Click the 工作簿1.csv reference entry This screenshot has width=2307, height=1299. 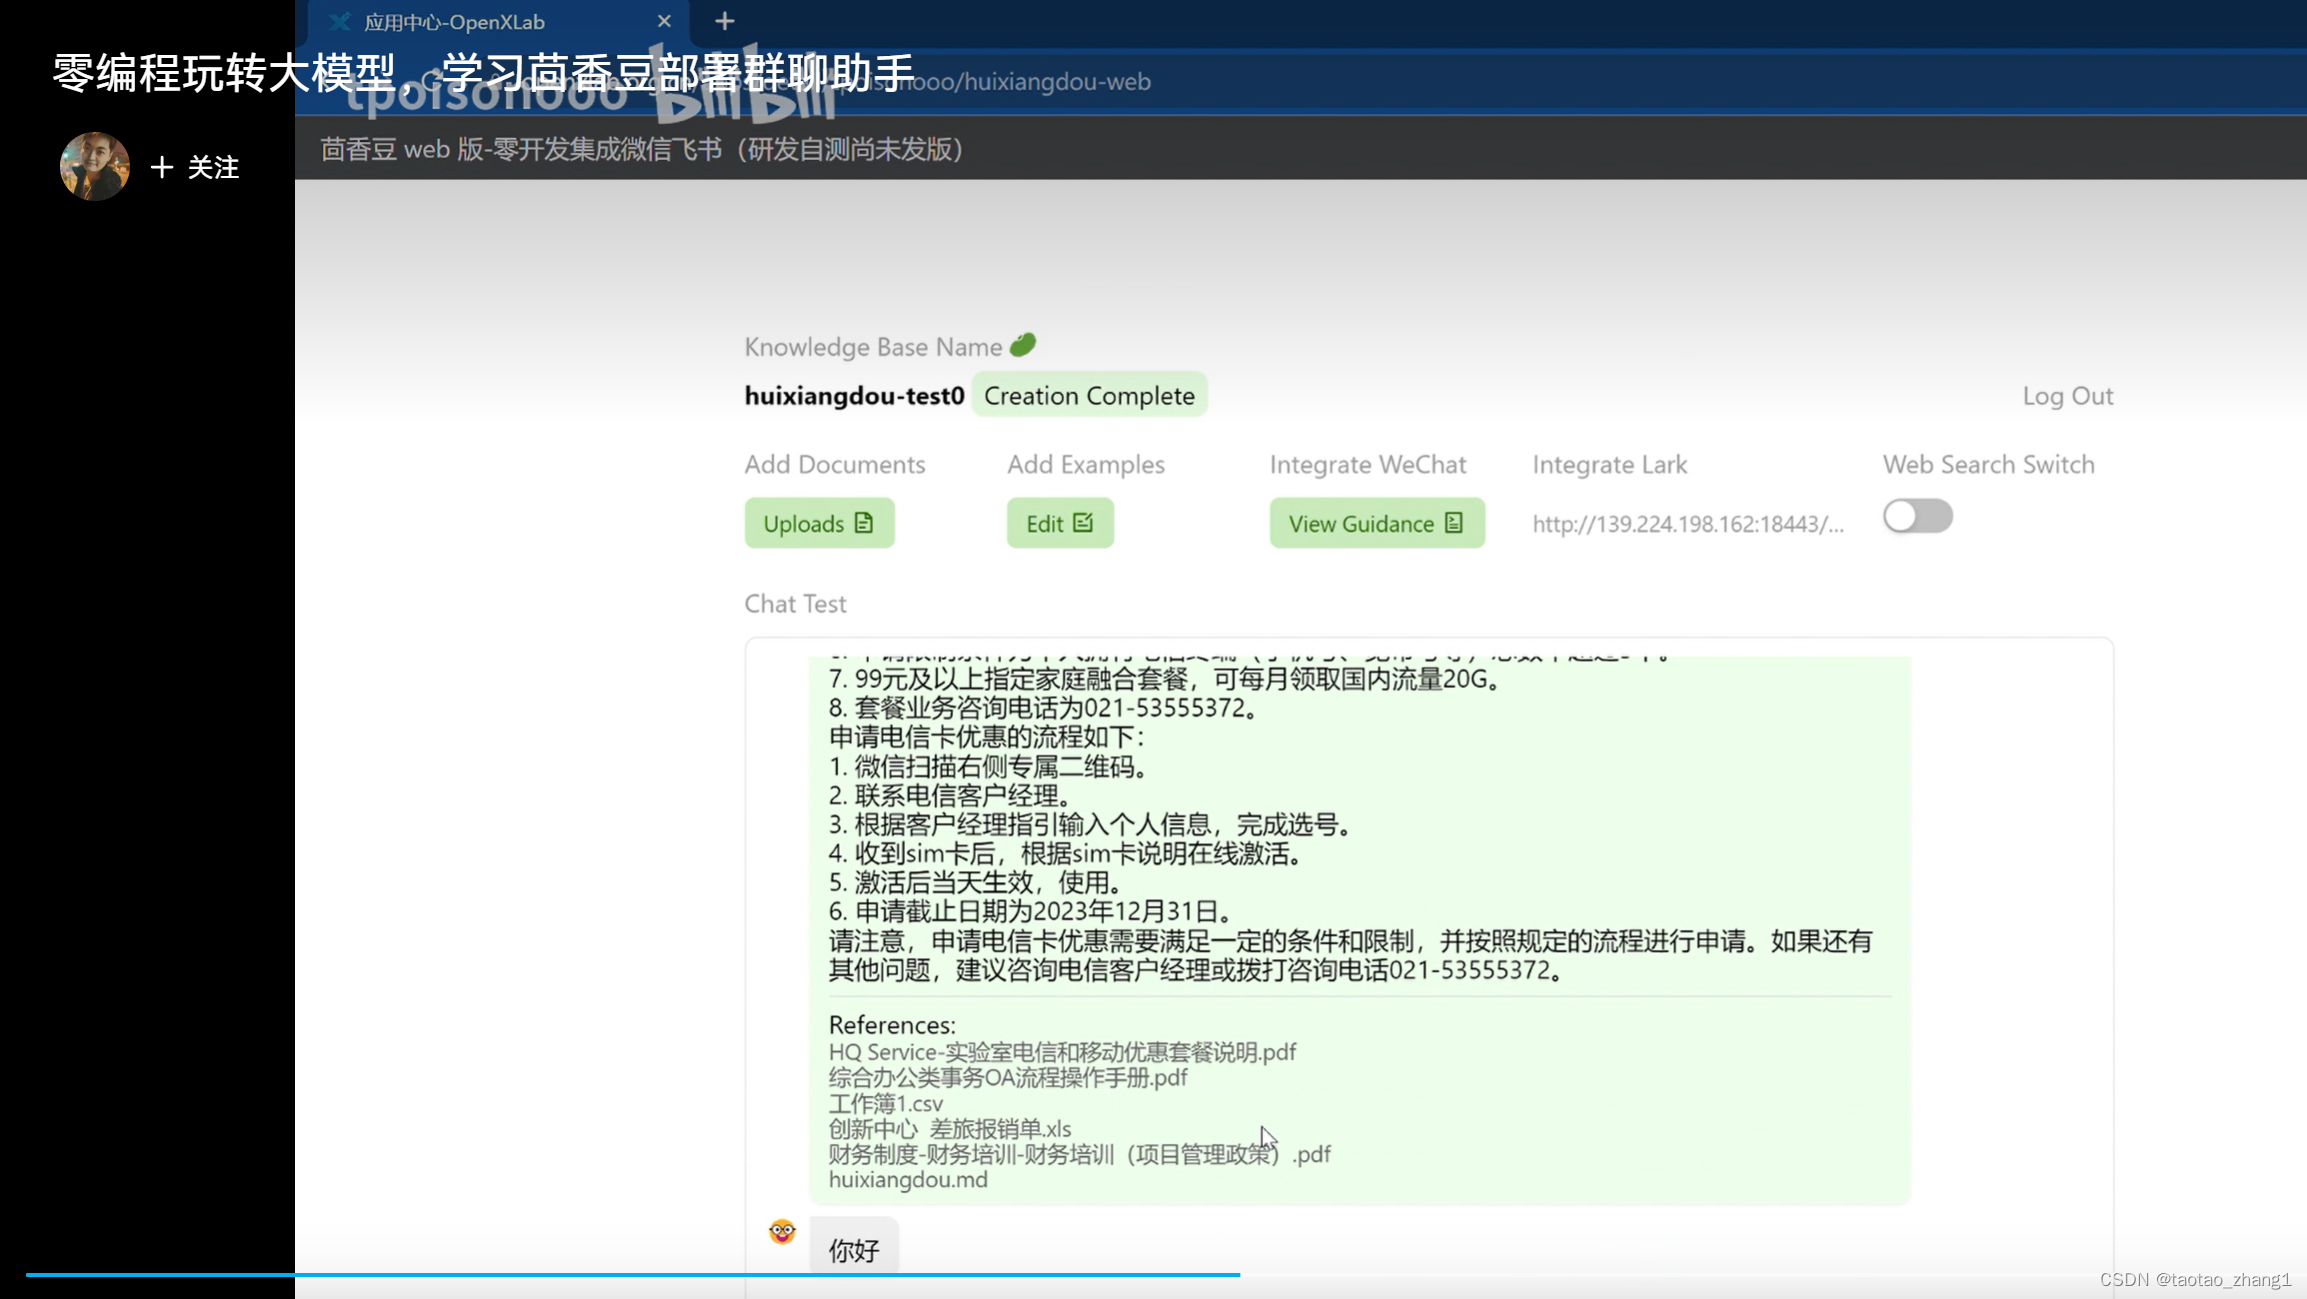coord(885,1103)
